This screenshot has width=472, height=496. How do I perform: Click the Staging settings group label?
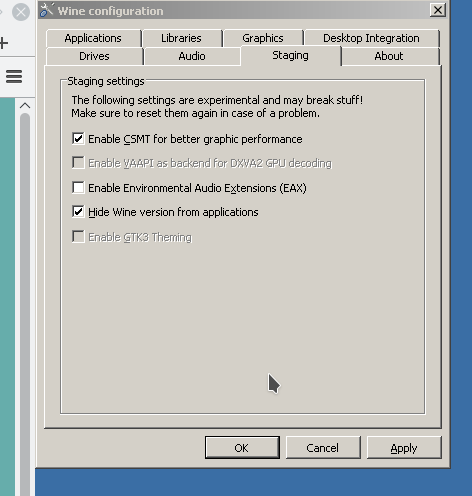(x=106, y=81)
